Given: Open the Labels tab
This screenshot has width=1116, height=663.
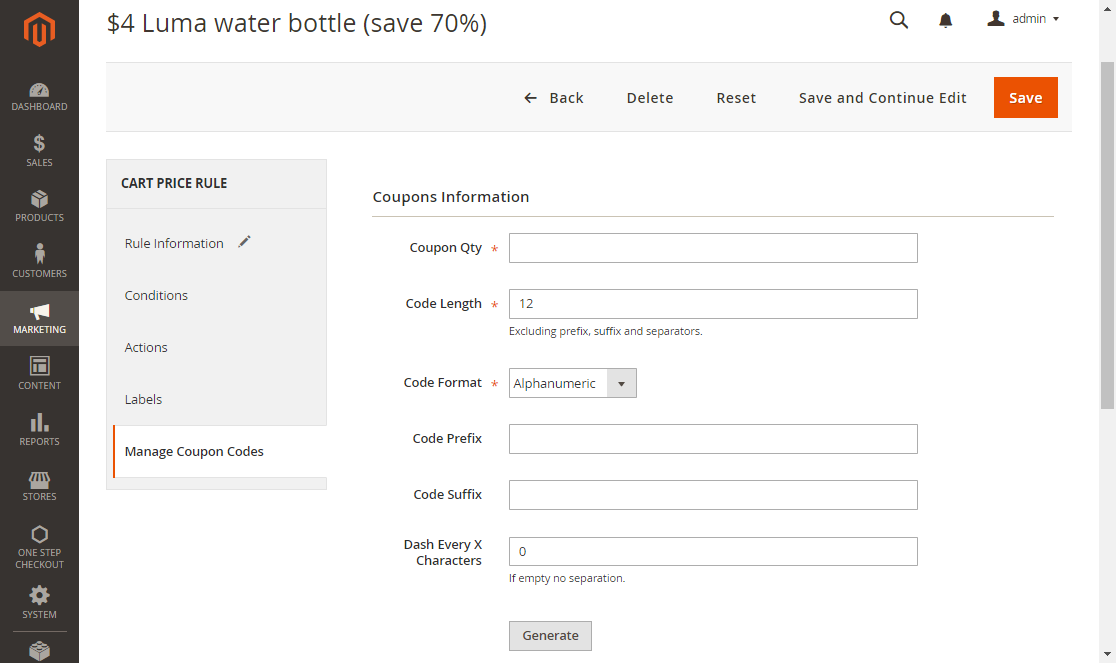Looking at the screenshot, I should pyautogui.click(x=143, y=400).
